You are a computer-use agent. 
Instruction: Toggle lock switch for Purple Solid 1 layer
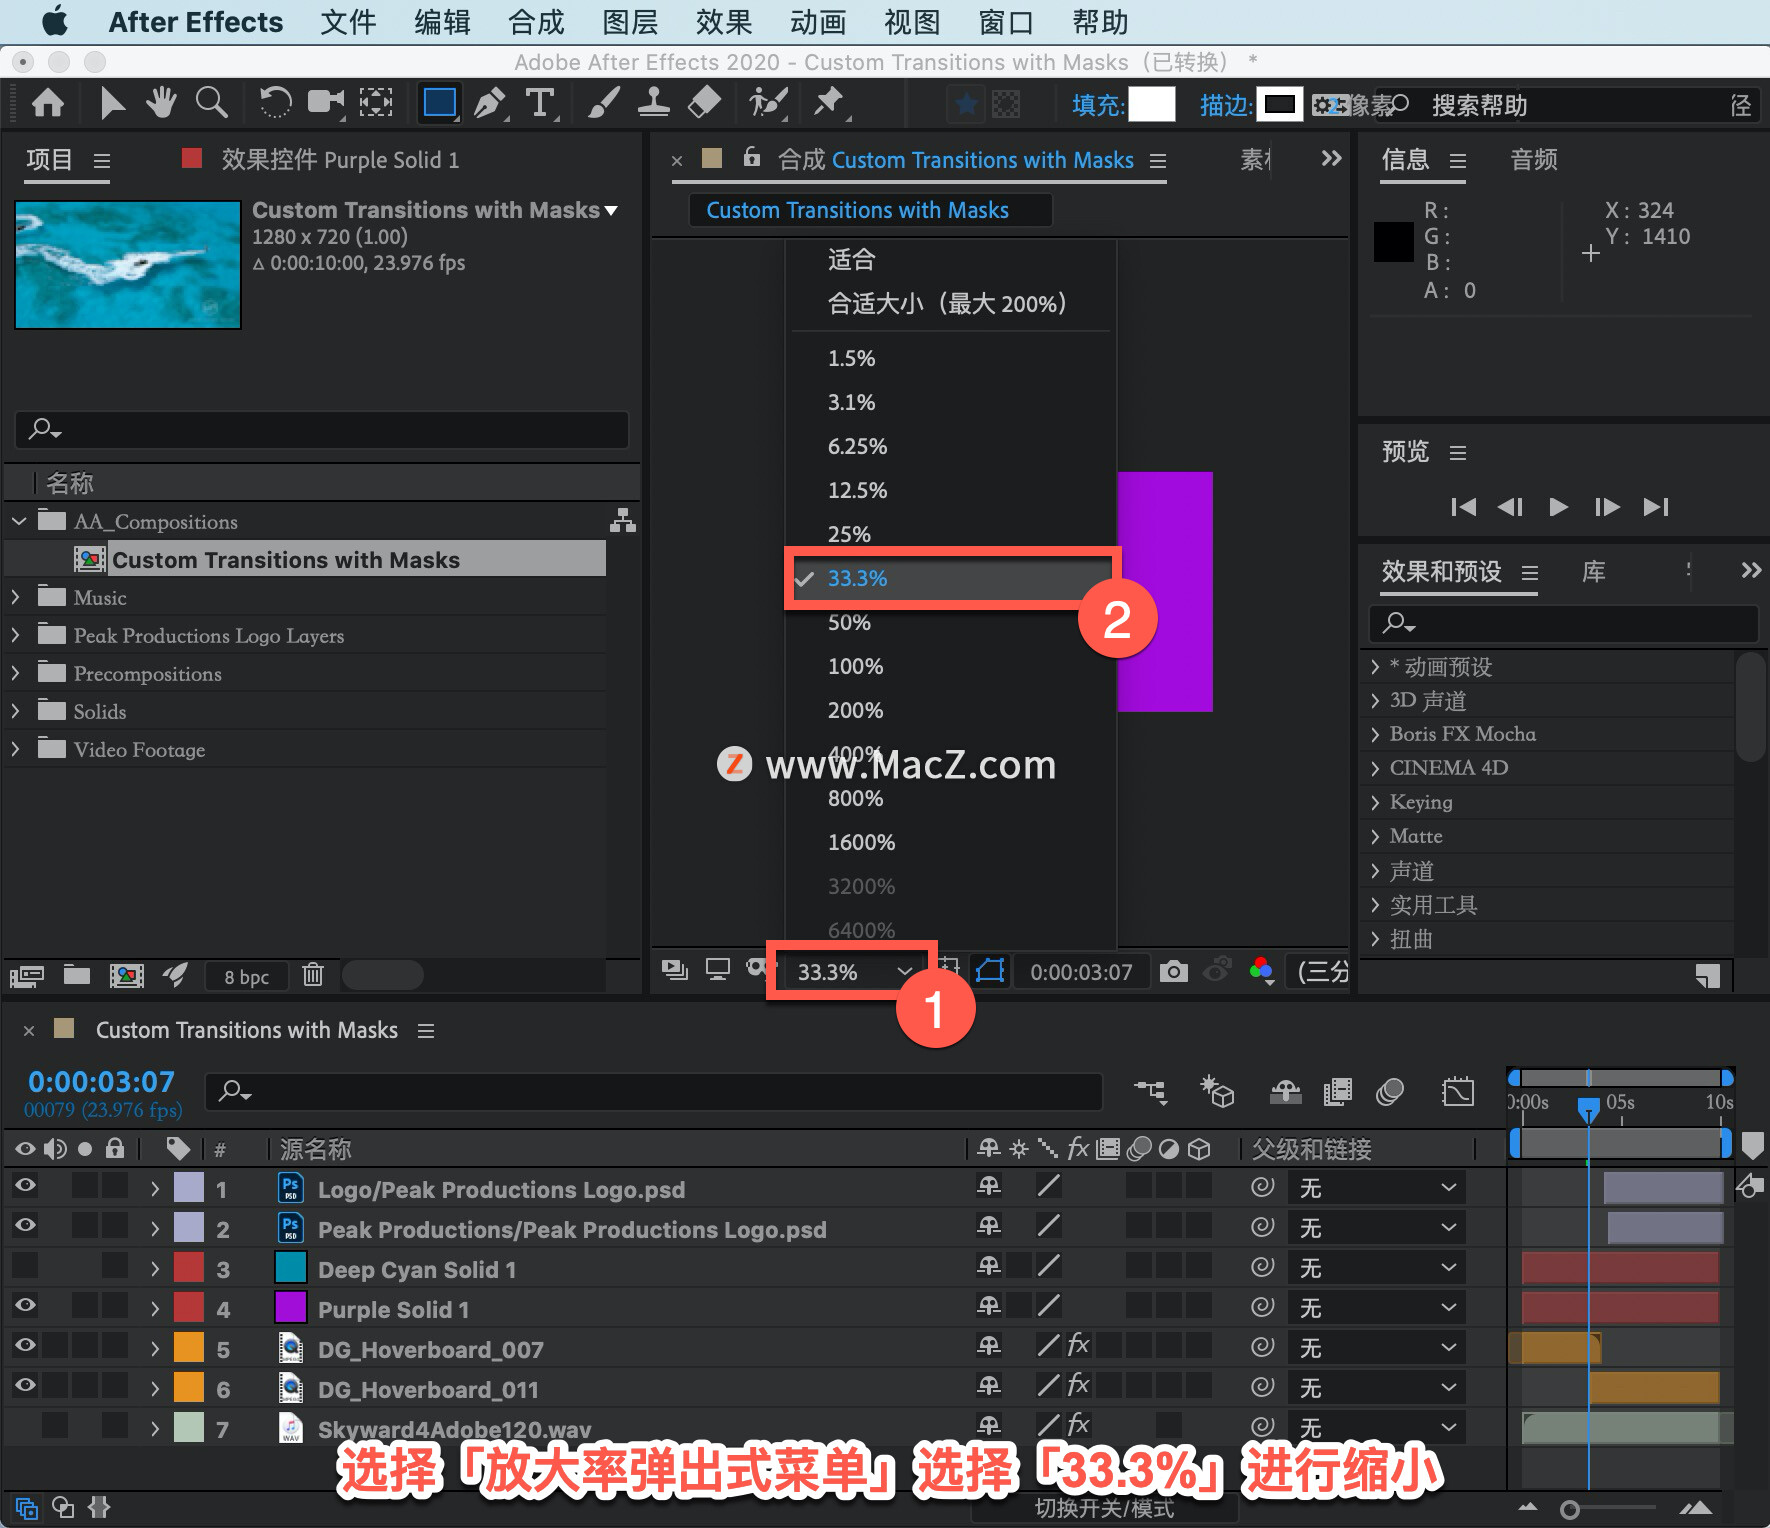[115, 1306]
